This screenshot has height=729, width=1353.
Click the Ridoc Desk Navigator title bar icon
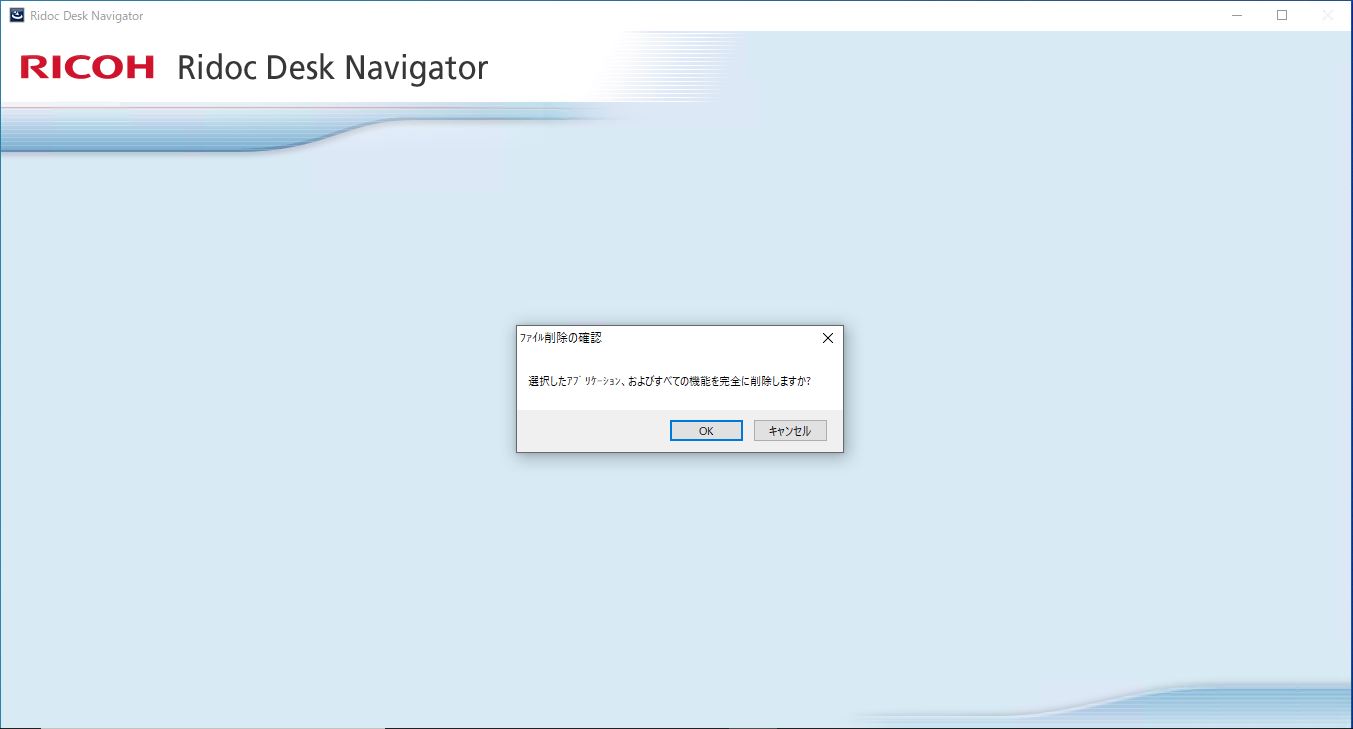coord(17,15)
